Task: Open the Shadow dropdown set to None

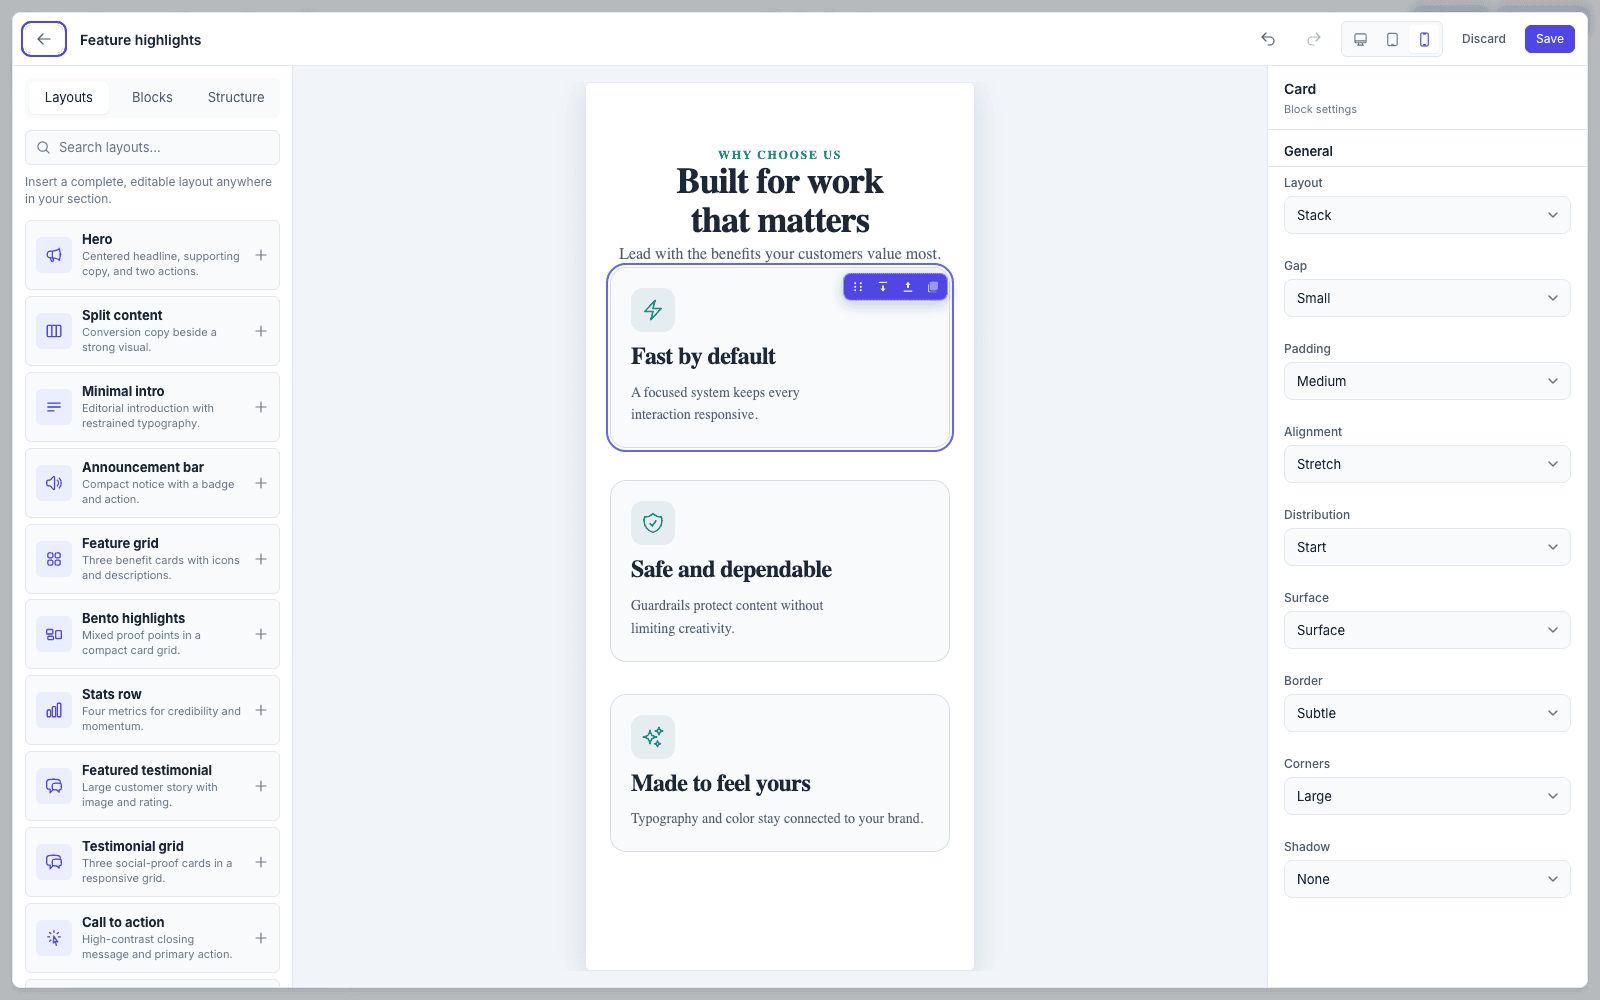Action: click(1427, 879)
